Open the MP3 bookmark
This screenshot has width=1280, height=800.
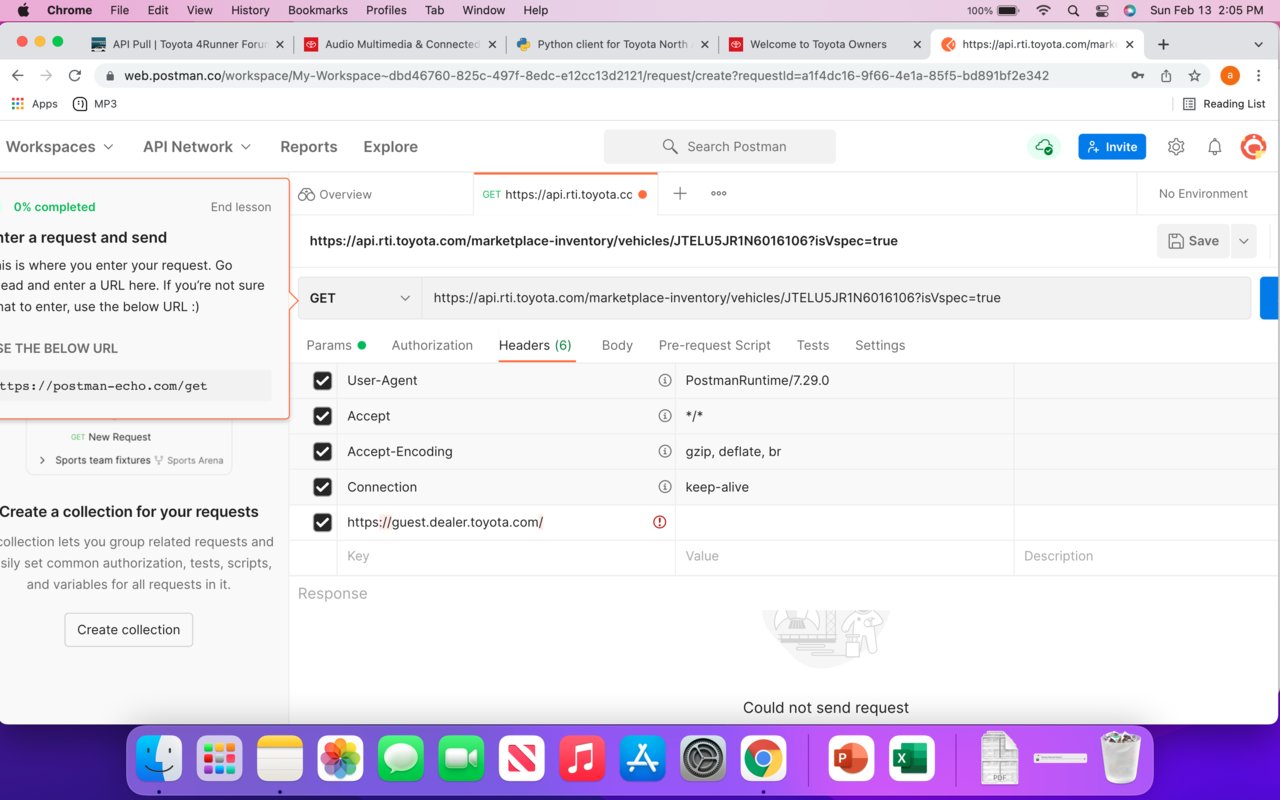95,104
